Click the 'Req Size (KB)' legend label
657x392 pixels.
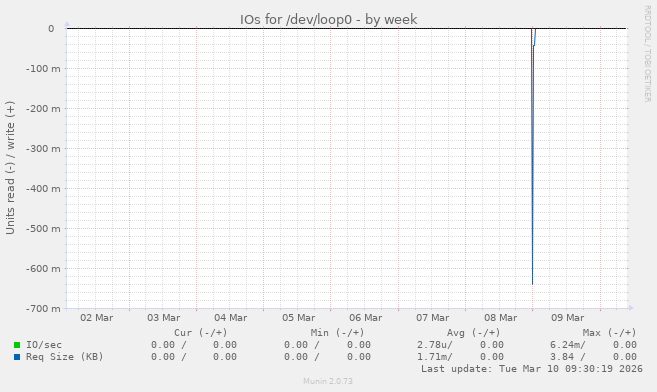(65, 357)
